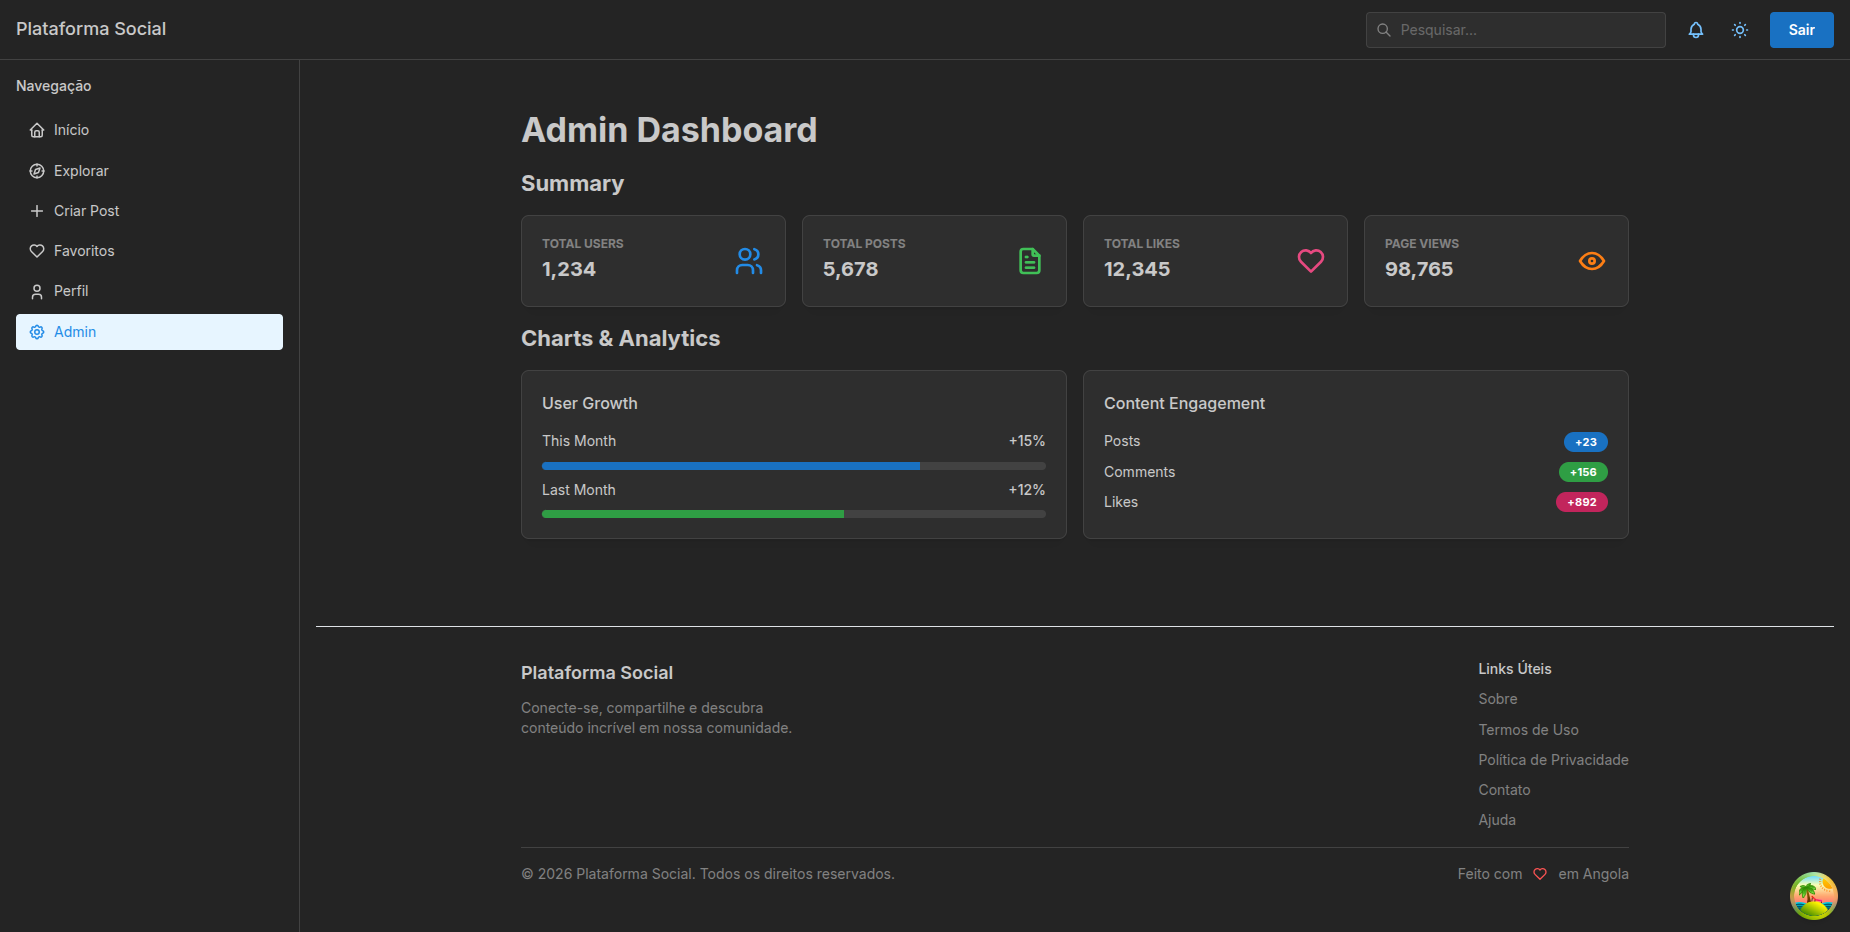Click the Total Posts document icon

pos(1029,261)
